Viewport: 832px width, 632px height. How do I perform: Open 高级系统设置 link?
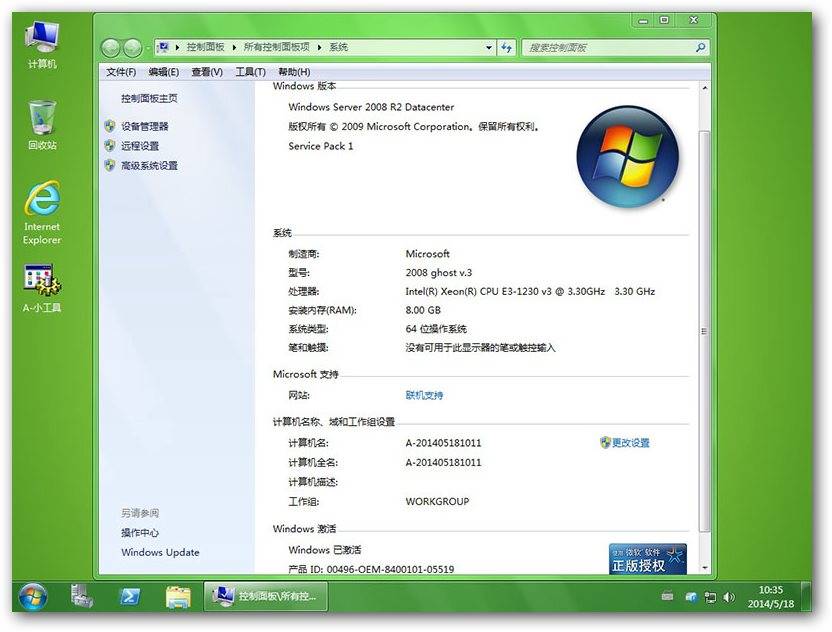coord(149,166)
